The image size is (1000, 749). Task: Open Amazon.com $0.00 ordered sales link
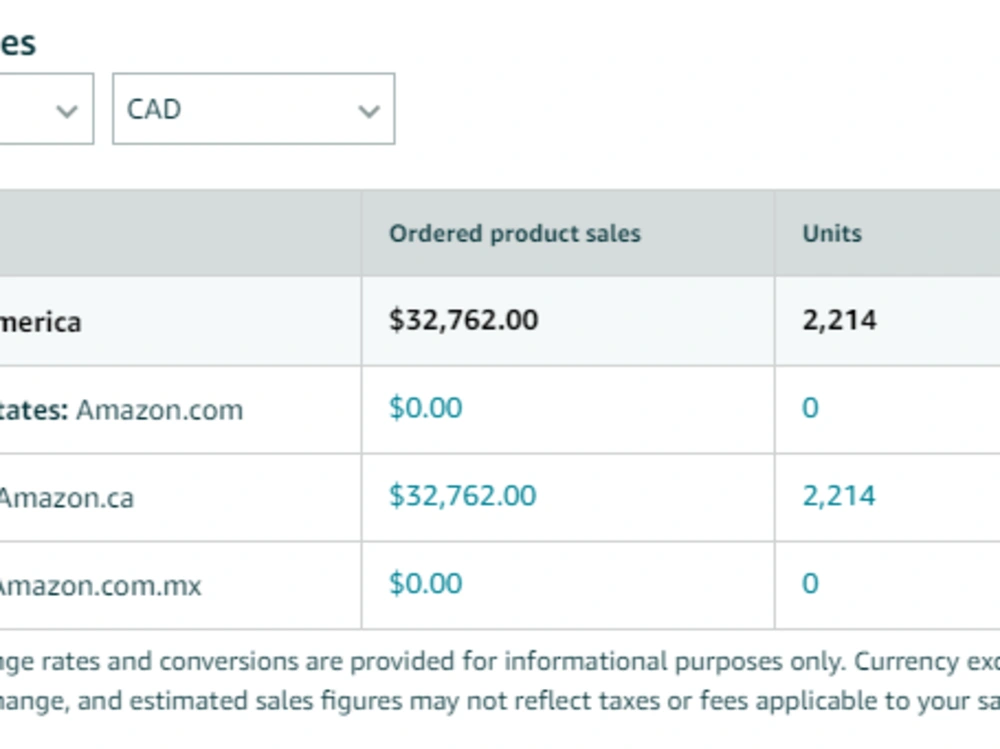click(x=425, y=408)
